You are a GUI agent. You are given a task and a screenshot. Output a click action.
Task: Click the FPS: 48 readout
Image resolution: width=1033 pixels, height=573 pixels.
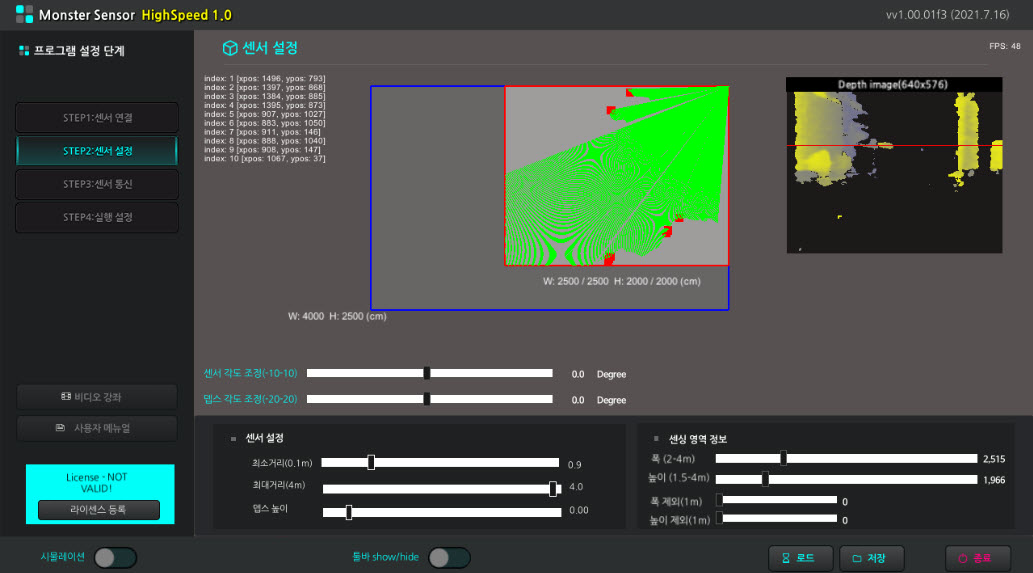pos(1005,46)
